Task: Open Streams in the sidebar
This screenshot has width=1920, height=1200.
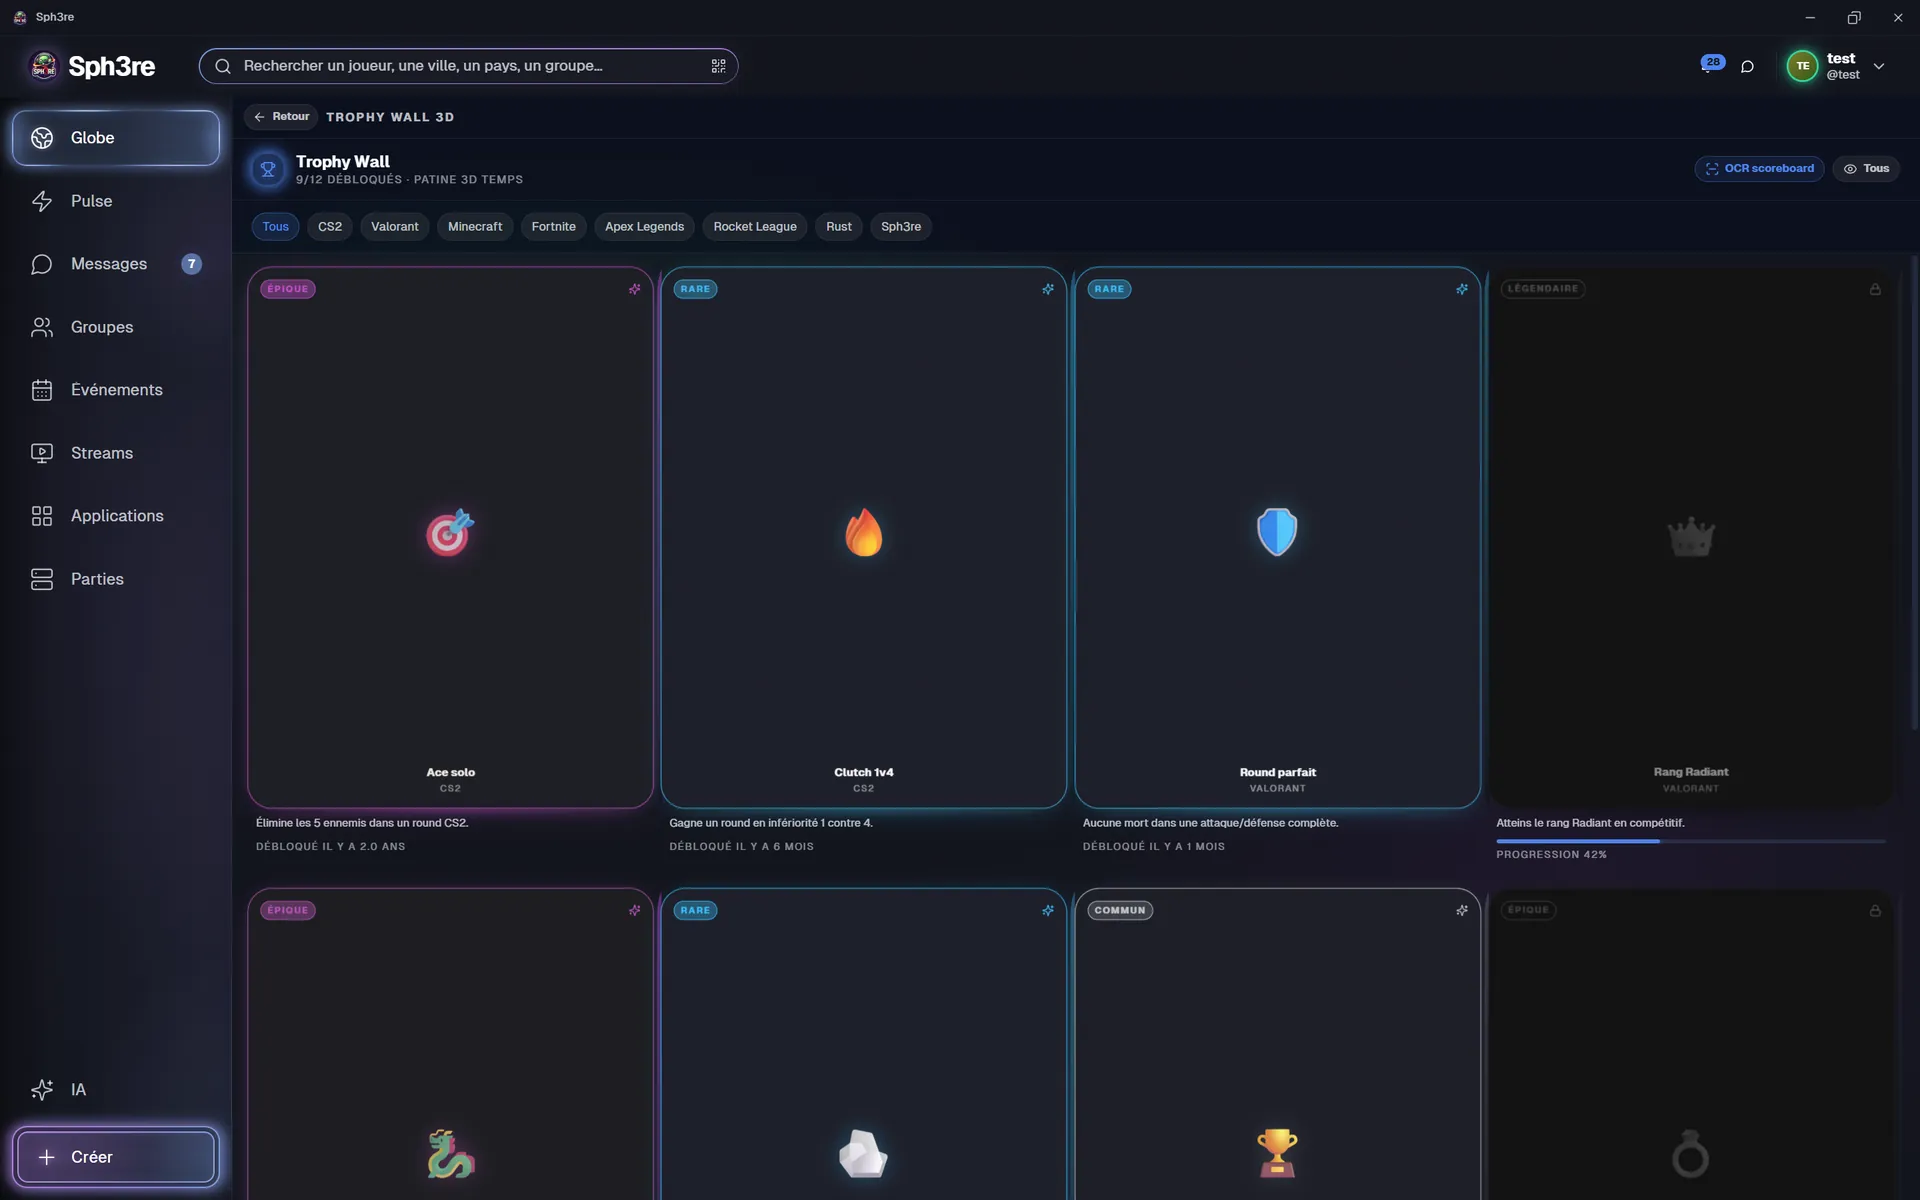Action: [116, 453]
